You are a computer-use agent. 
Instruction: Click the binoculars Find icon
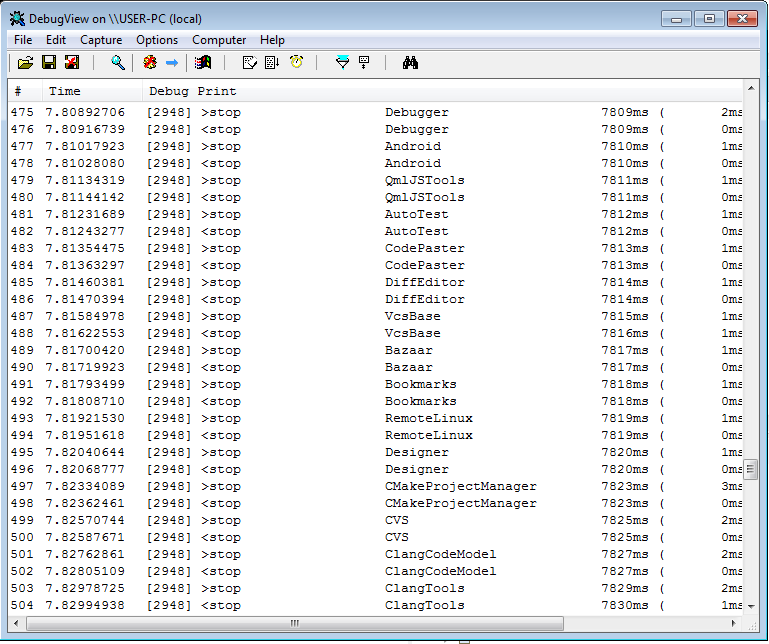[410, 63]
